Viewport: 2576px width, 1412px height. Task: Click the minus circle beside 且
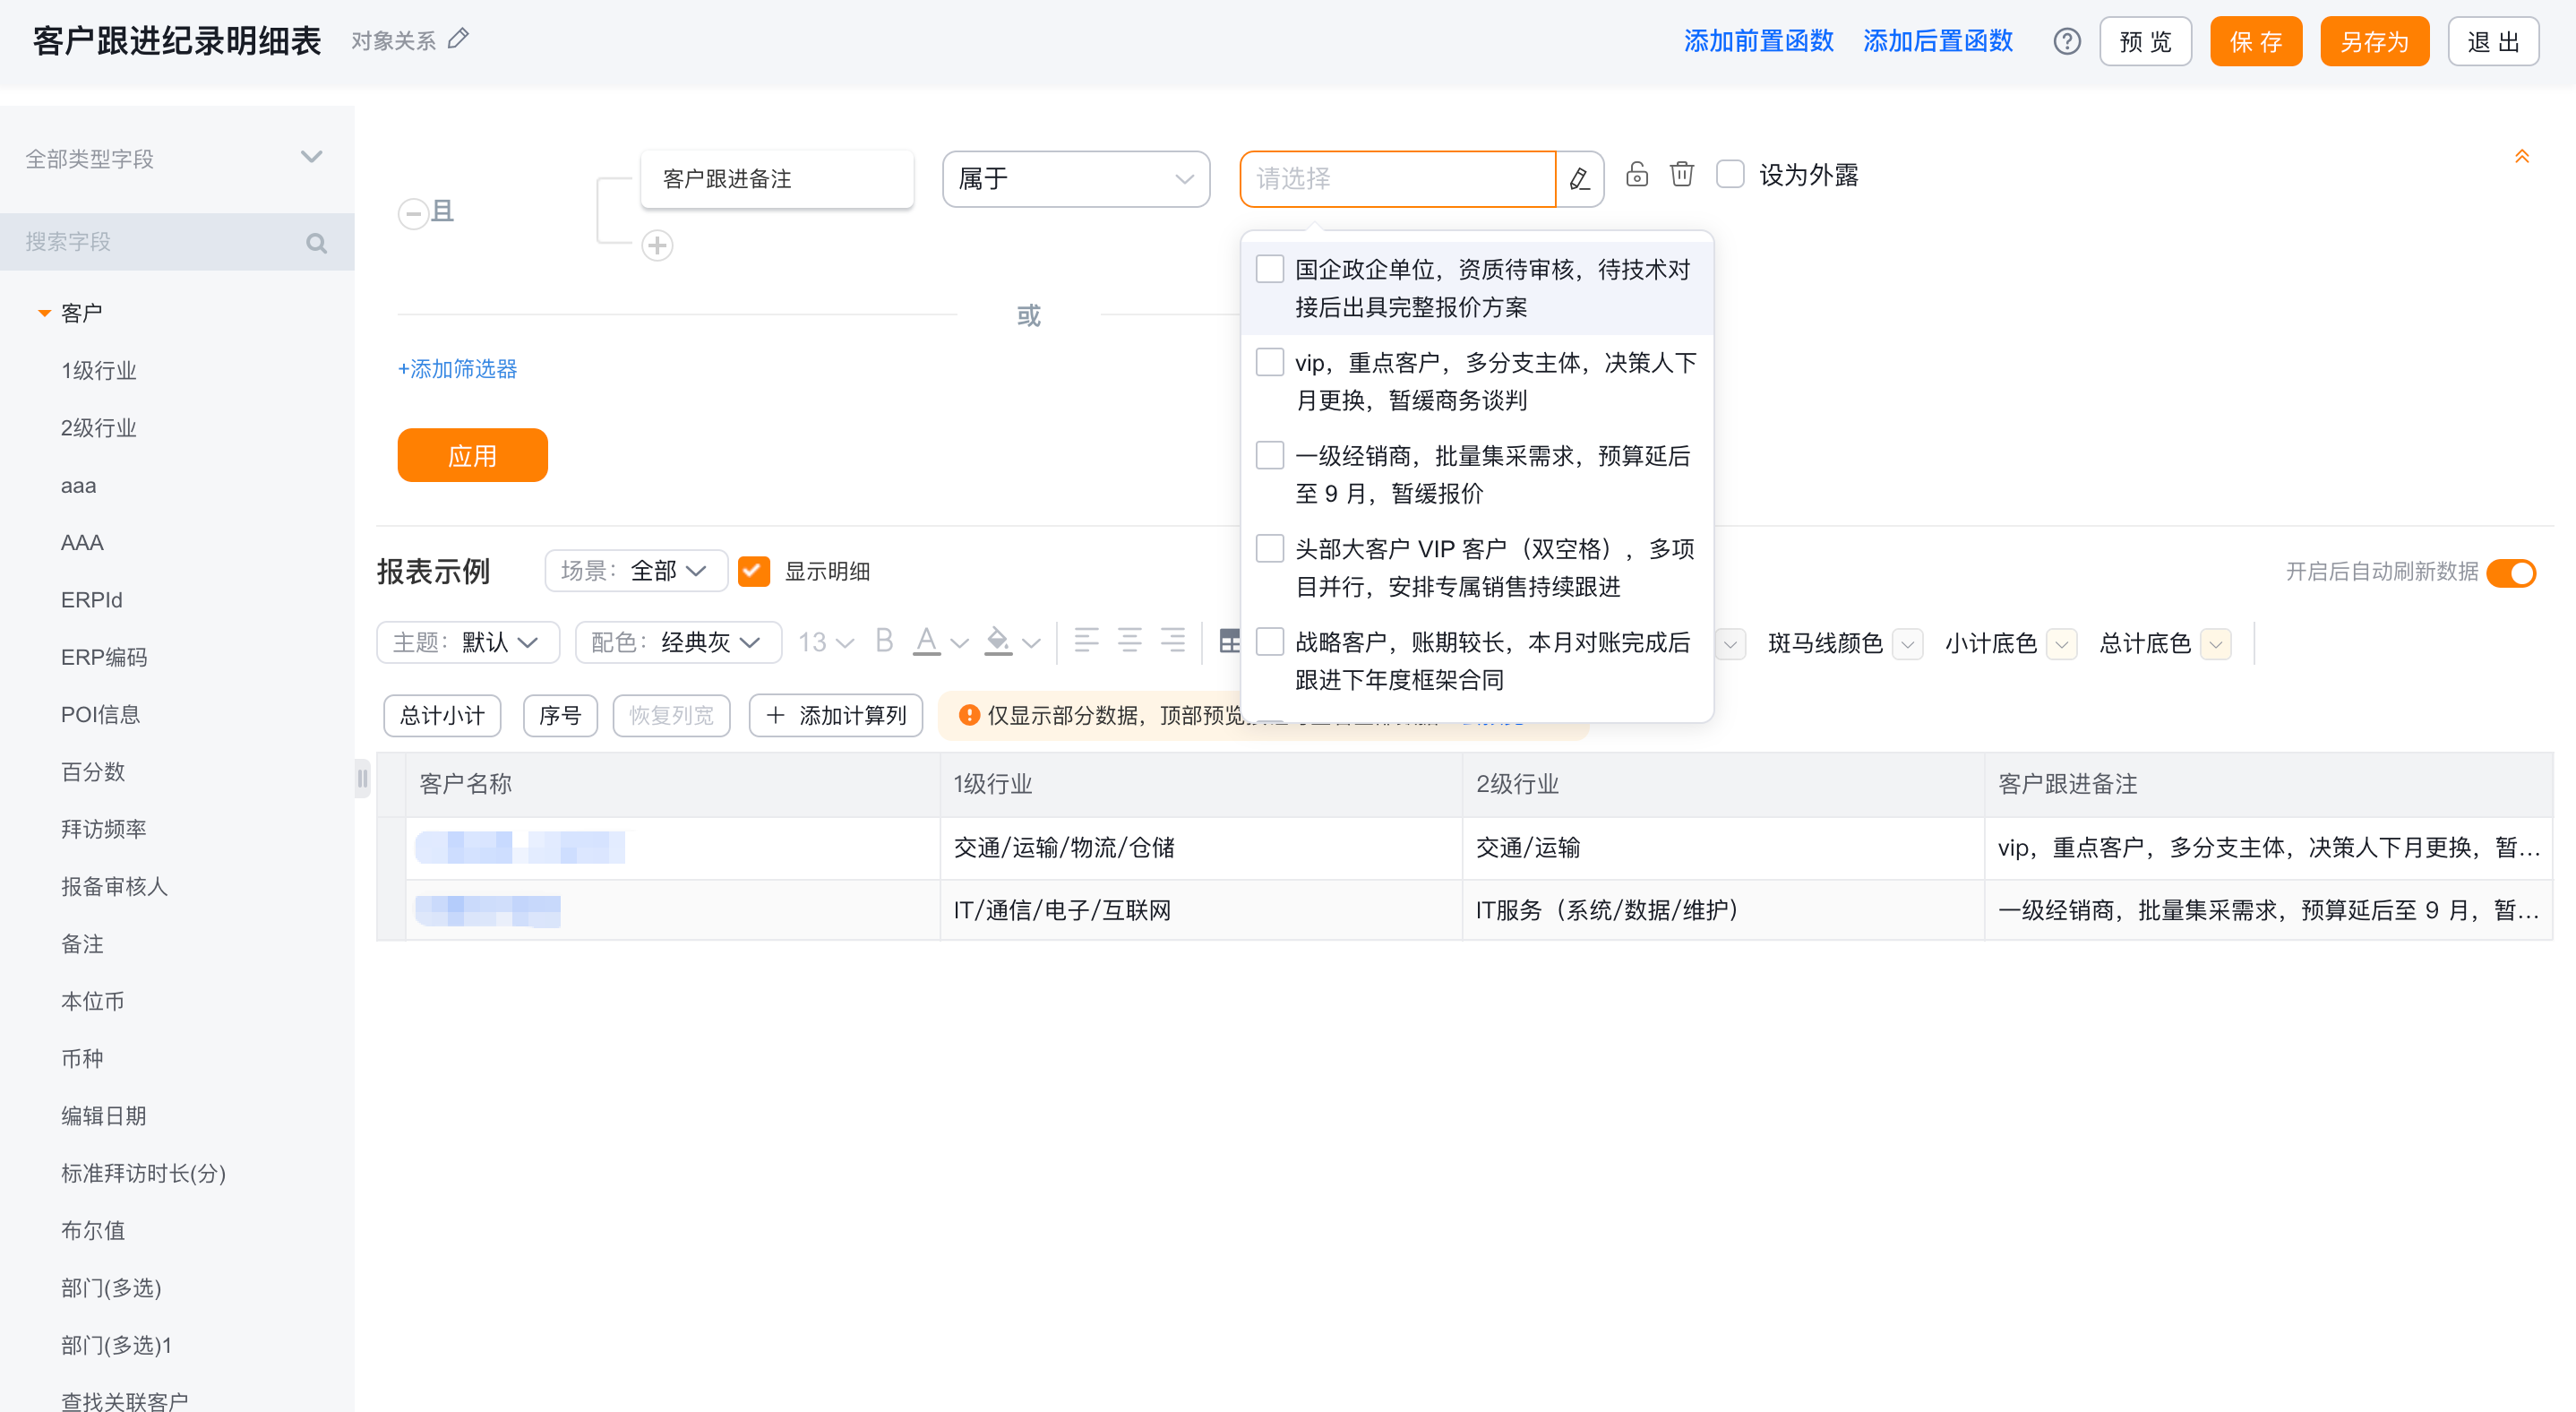click(x=413, y=213)
